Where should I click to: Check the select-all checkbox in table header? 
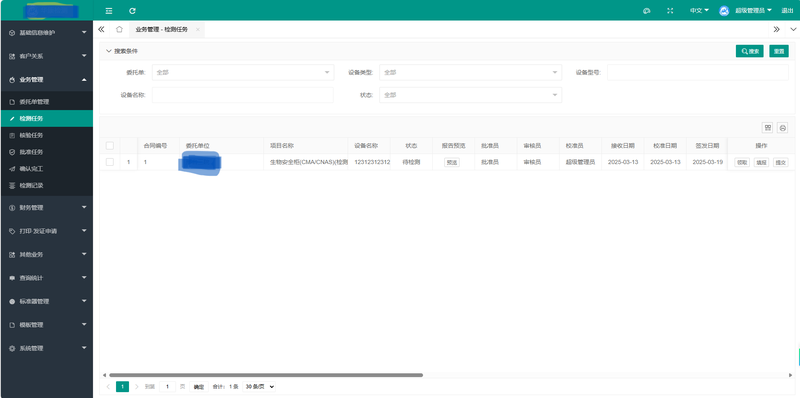[110, 145]
